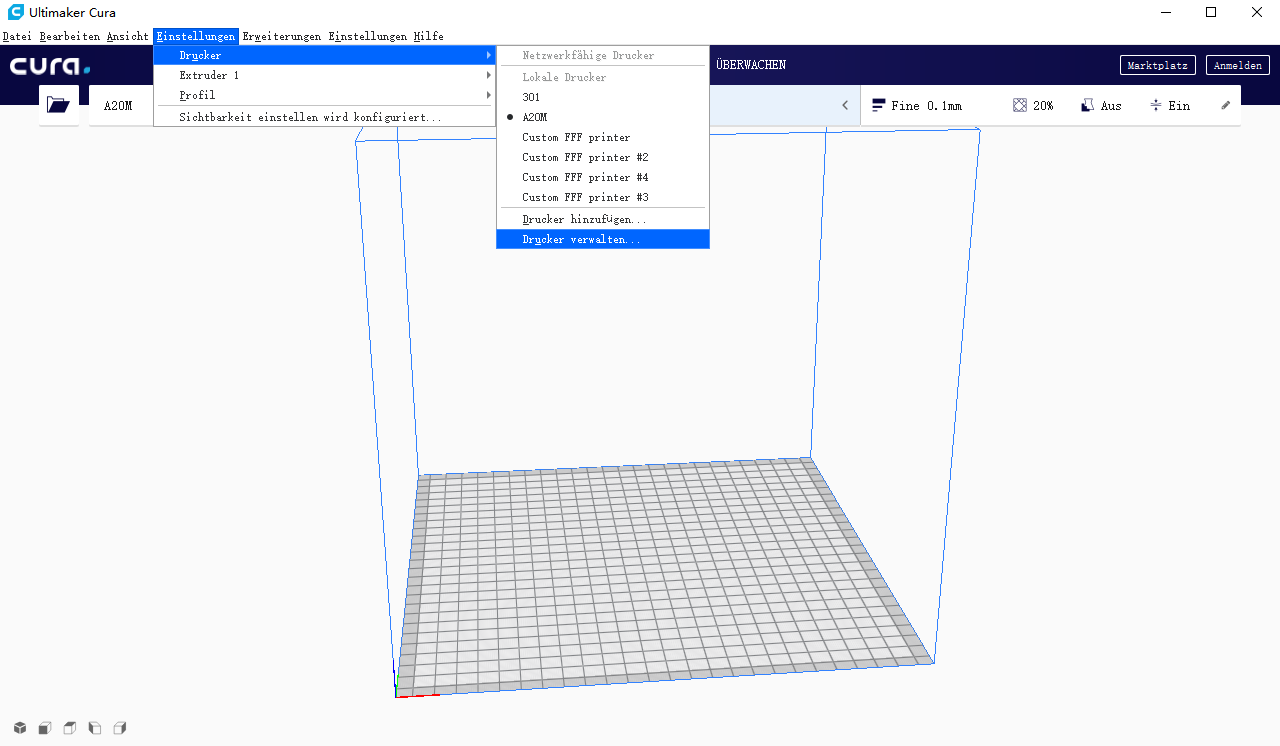
Task: Click the adhesion Ein icon
Action: (x=1156, y=105)
